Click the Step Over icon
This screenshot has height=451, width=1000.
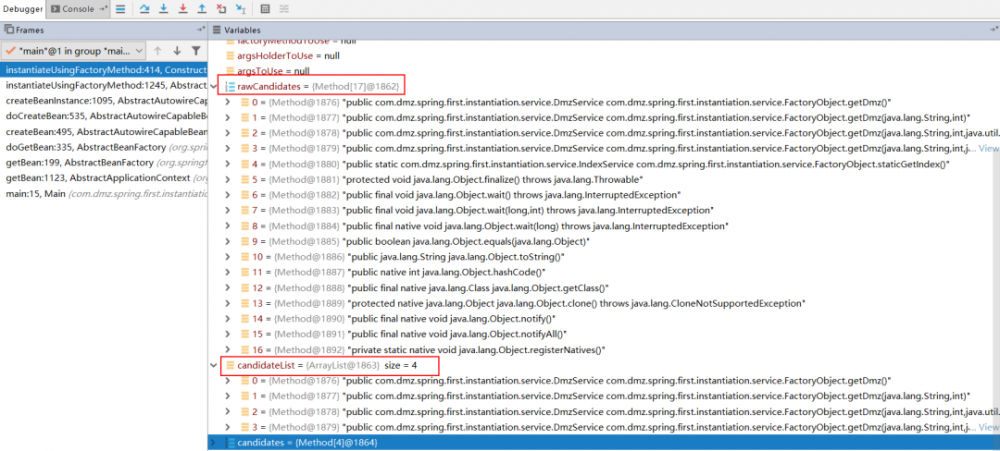(144, 9)
